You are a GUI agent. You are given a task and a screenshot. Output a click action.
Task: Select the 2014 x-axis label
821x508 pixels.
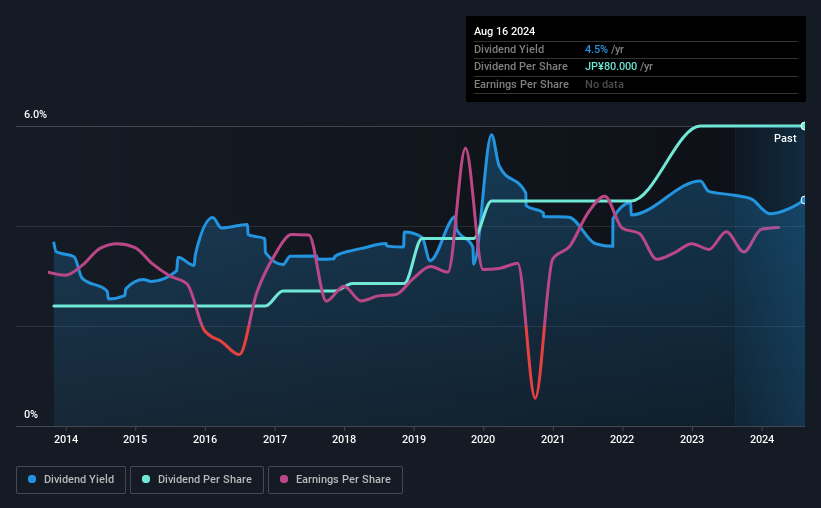coord(66,439)
